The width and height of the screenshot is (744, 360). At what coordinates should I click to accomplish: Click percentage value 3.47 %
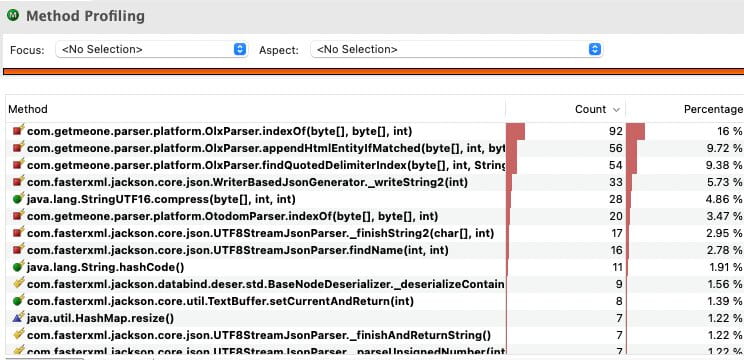coord(724,216)
